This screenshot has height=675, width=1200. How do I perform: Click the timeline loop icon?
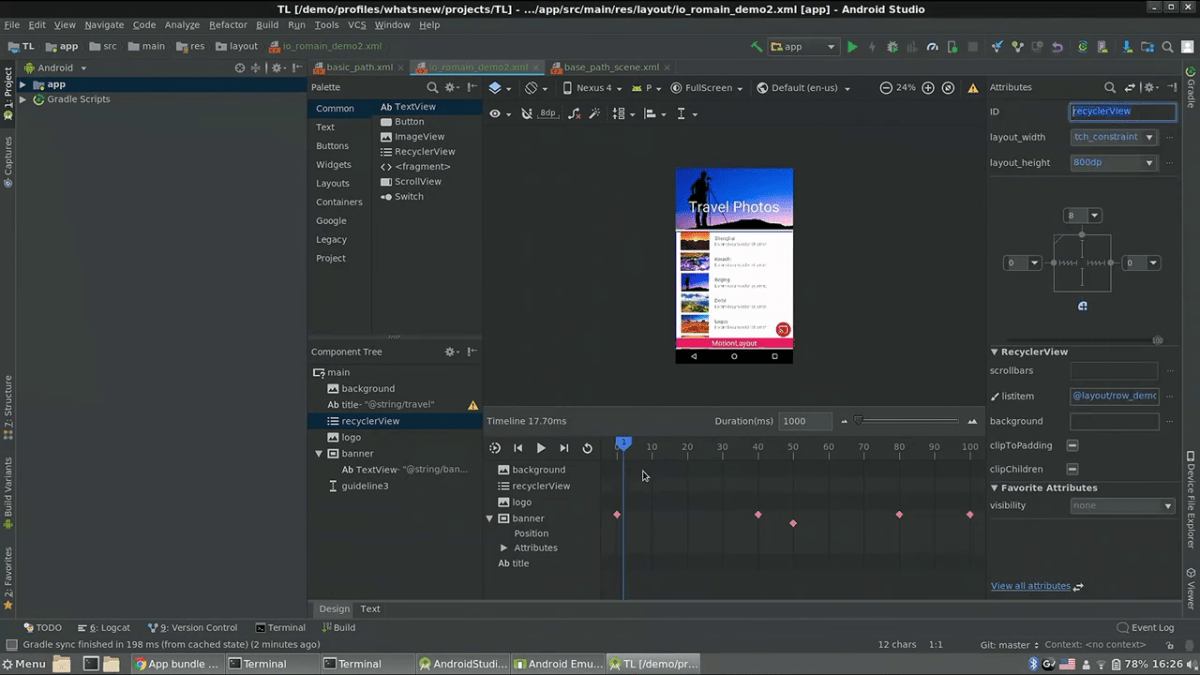pos(588,448)
